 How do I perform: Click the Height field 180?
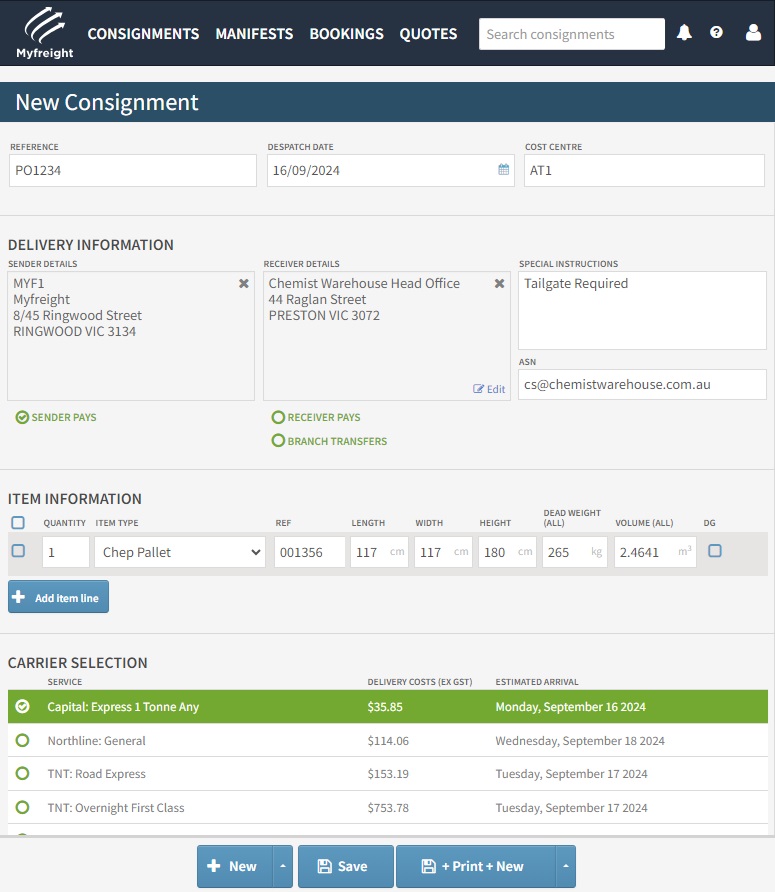click(508, 552)
